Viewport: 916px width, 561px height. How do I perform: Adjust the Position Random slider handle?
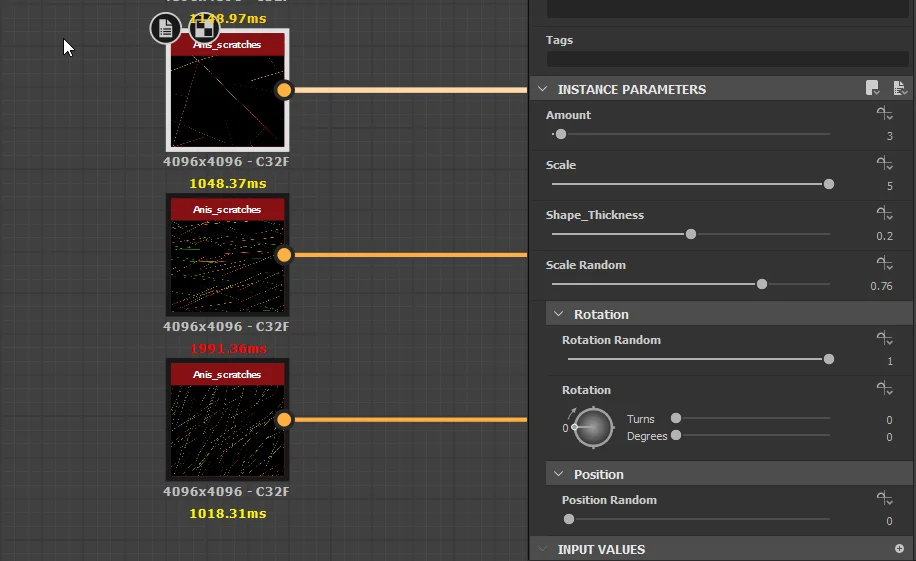tap(569, 519)
